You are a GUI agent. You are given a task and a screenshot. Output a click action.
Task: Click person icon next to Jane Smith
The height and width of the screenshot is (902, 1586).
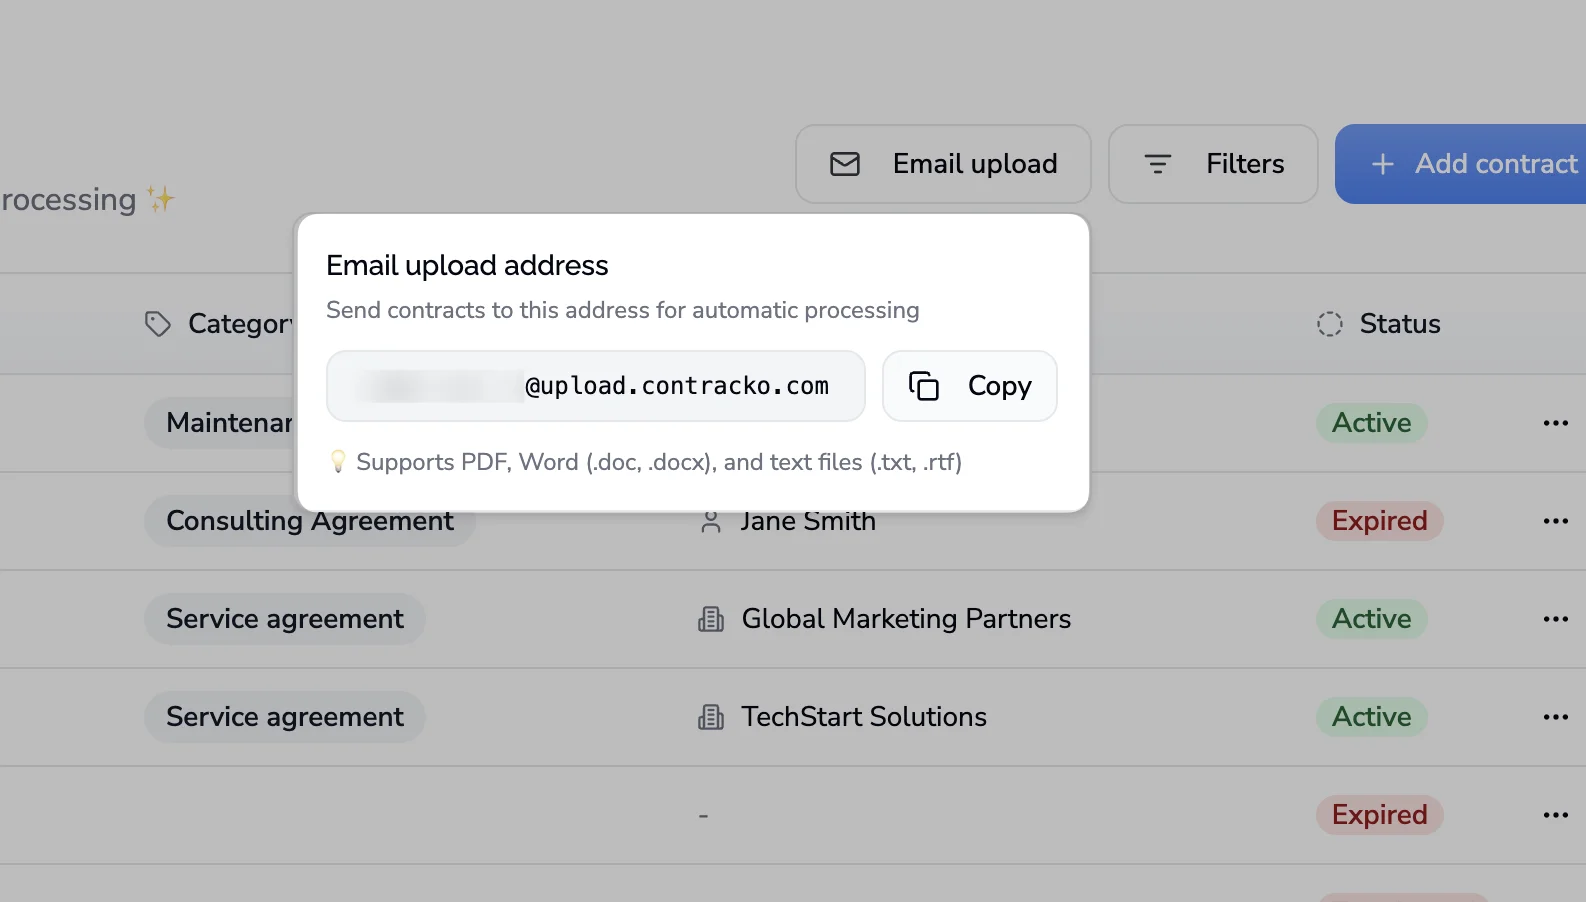point(711,522)
